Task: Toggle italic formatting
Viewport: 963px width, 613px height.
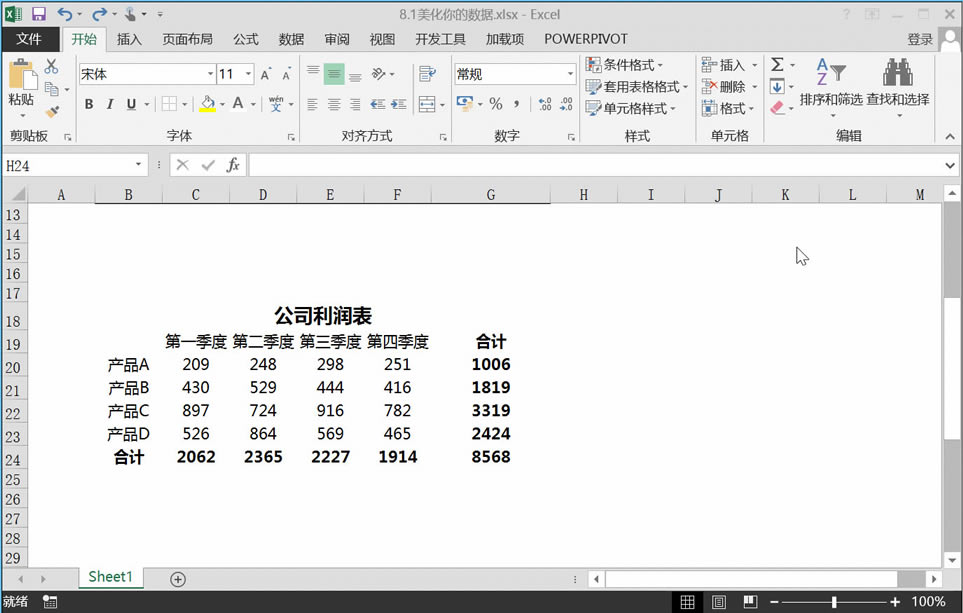Action: click(x=110, y=104)
